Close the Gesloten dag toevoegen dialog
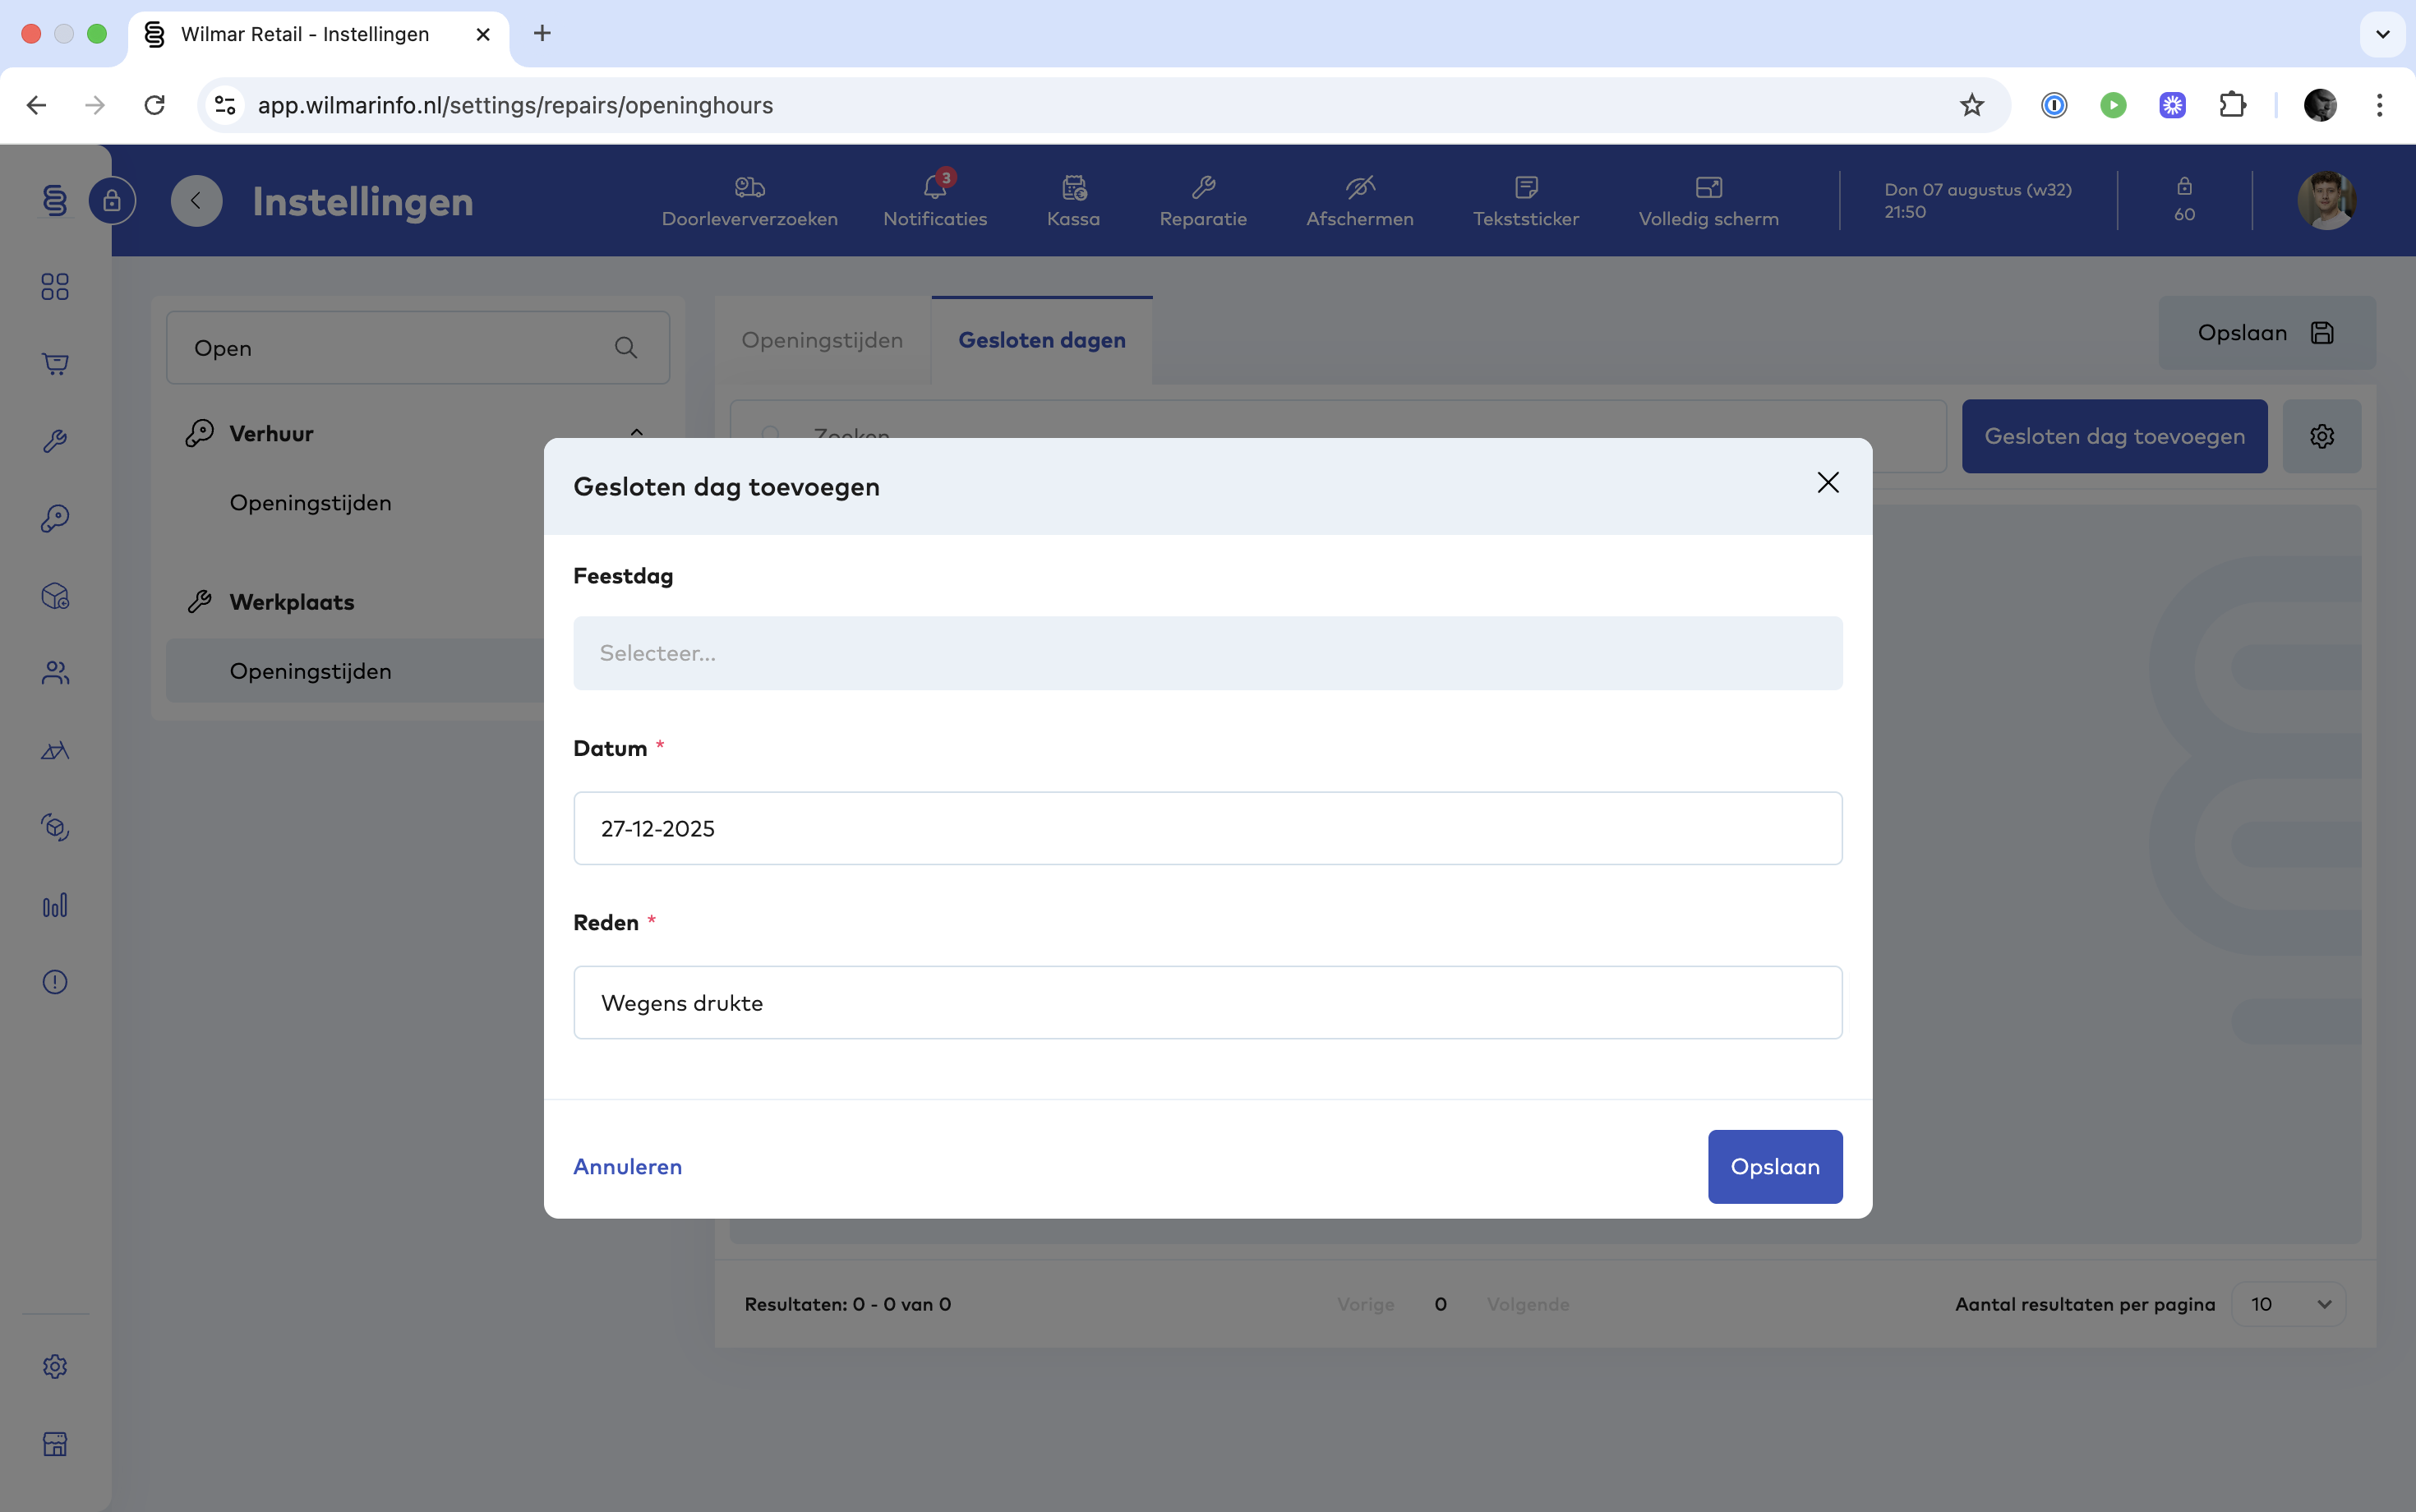 [1827, 483]
